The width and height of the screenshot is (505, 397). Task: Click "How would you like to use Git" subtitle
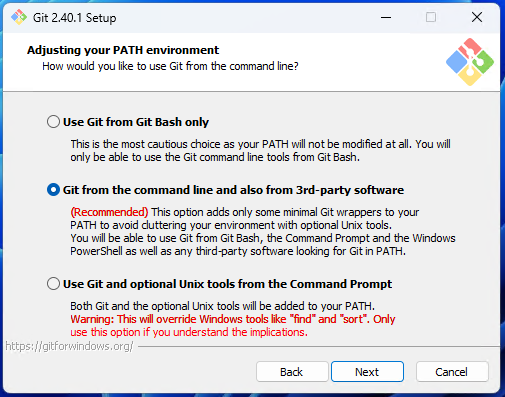[x=170, y=66]
